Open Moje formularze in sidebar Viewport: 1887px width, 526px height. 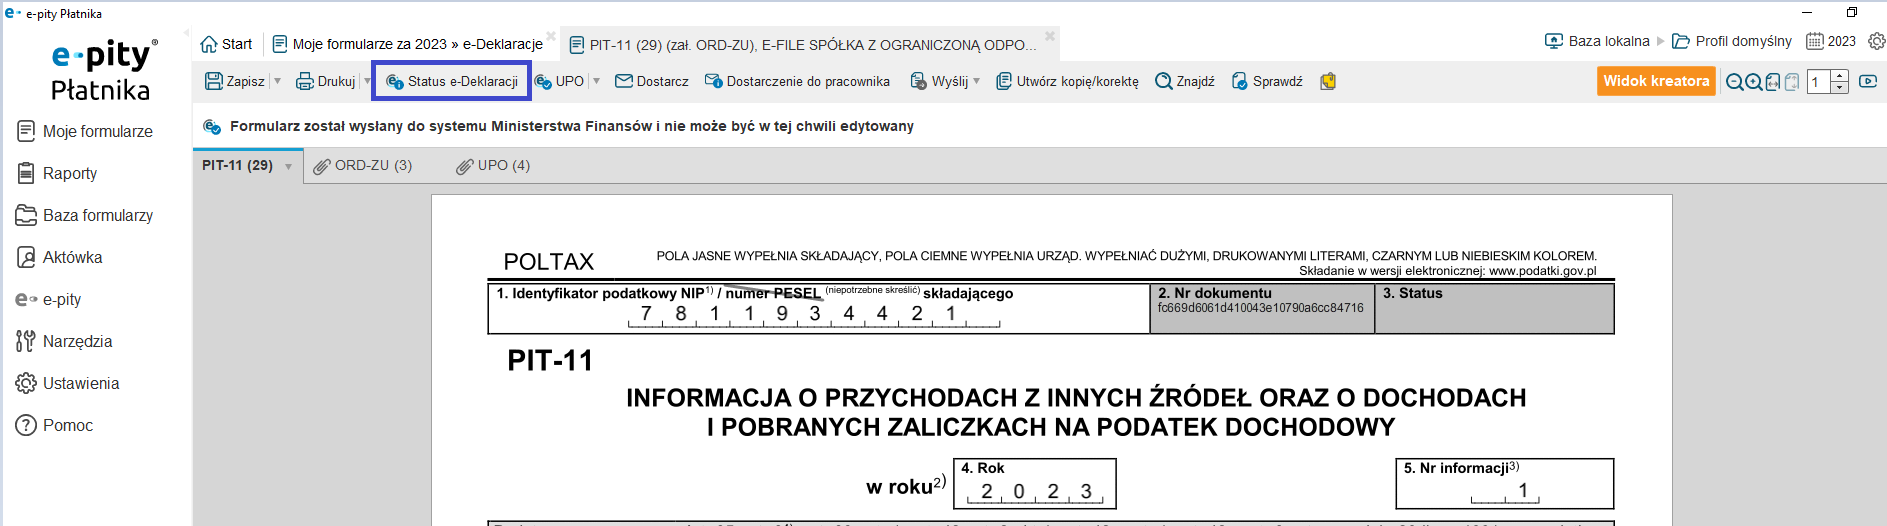click(86, 131)
